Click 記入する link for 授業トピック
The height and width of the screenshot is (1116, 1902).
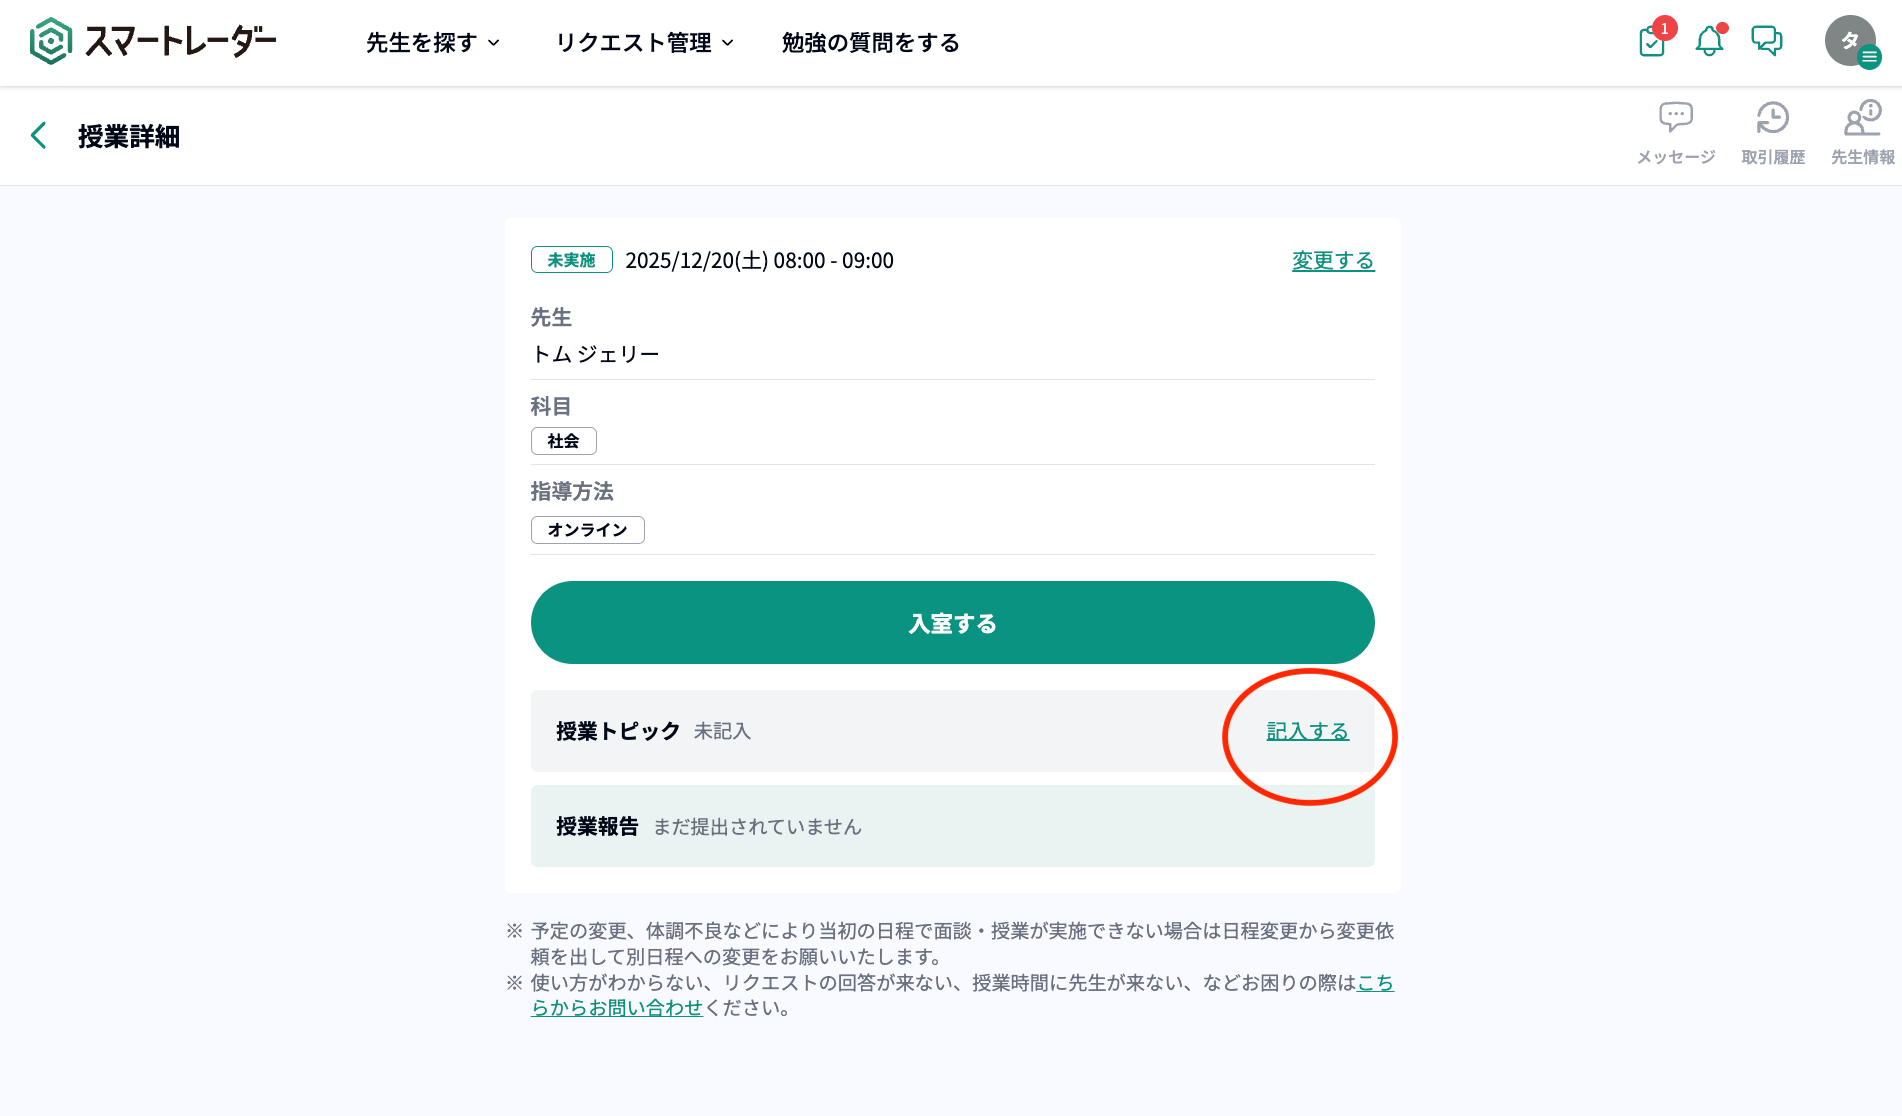tap(1307, 732)
